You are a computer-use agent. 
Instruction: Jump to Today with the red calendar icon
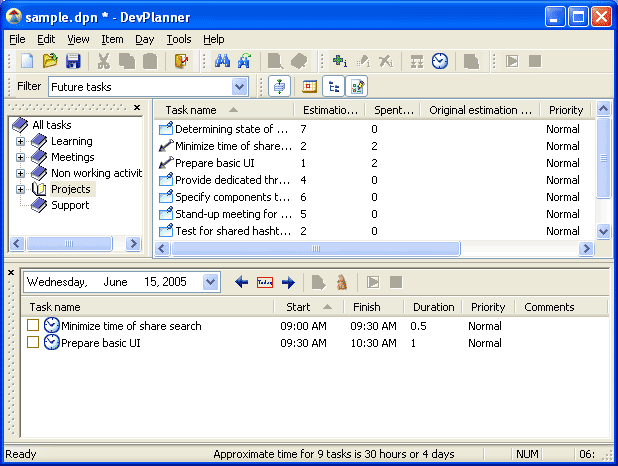tap(265, 282)
